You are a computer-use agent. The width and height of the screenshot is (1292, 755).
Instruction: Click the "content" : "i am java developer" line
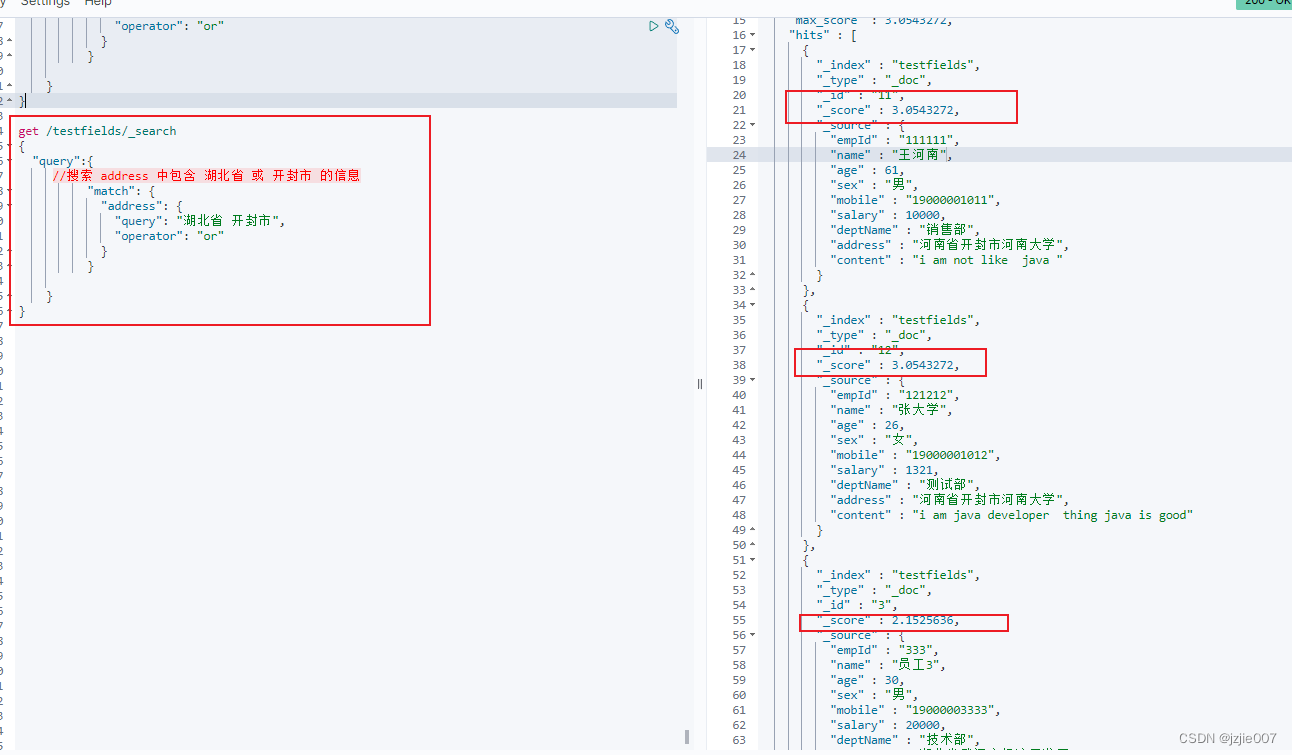(1012, 515)
